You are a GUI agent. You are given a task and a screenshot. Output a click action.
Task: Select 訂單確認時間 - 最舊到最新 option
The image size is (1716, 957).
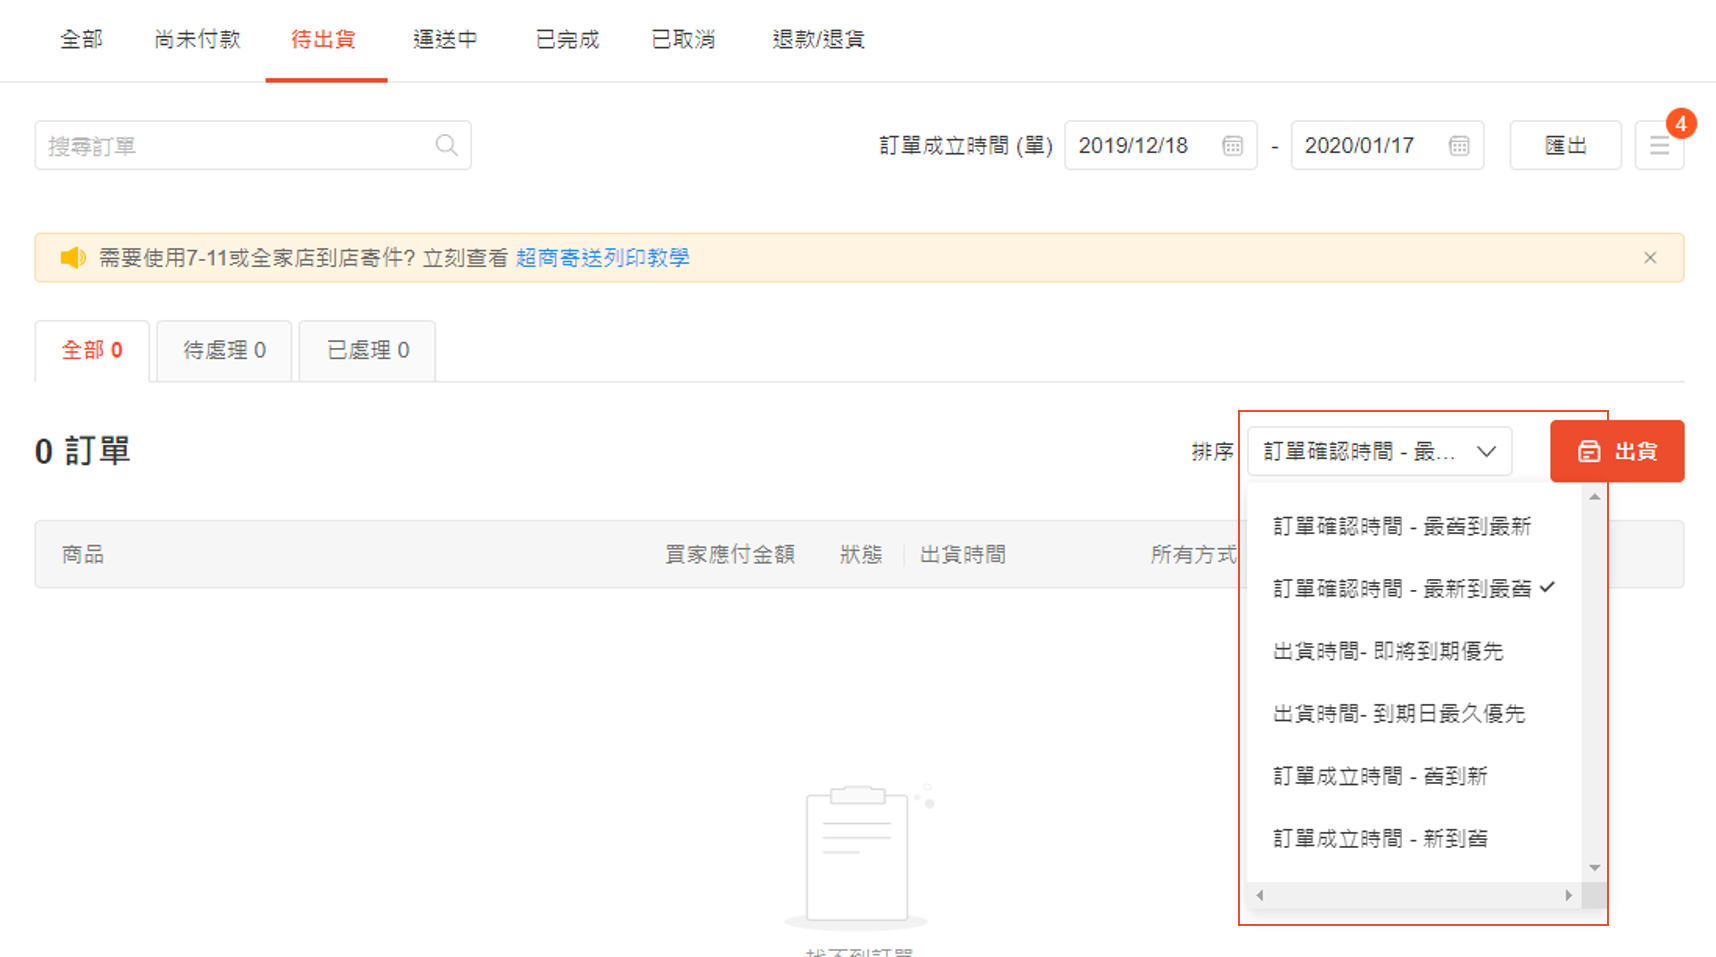click(1401, 527)
